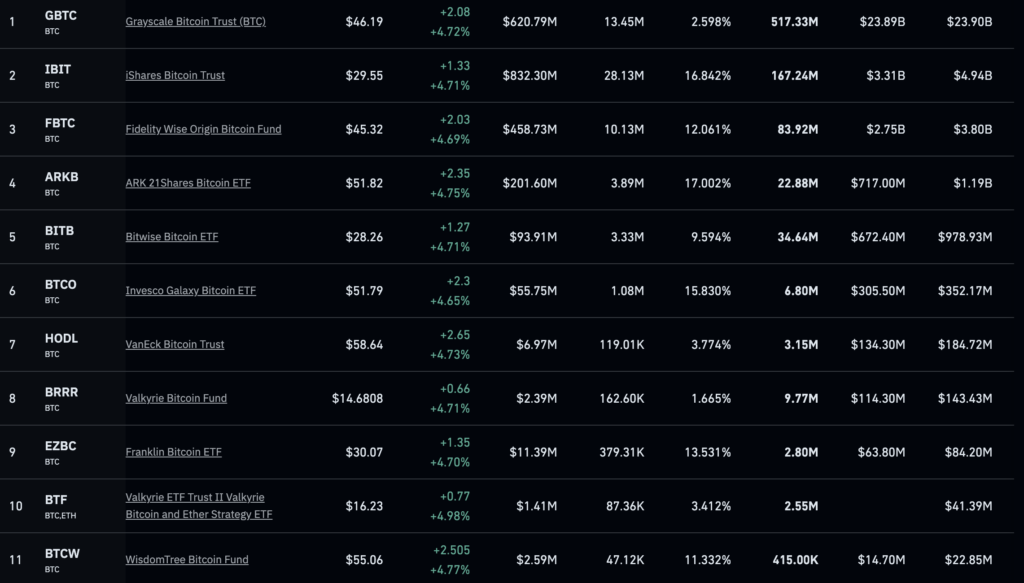
Task: Click the FBTC ticker symbol
Action: coord(60,123)
